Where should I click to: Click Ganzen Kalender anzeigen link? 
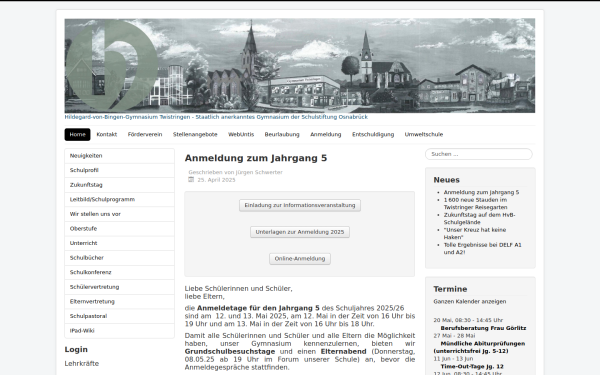(470, 302)
